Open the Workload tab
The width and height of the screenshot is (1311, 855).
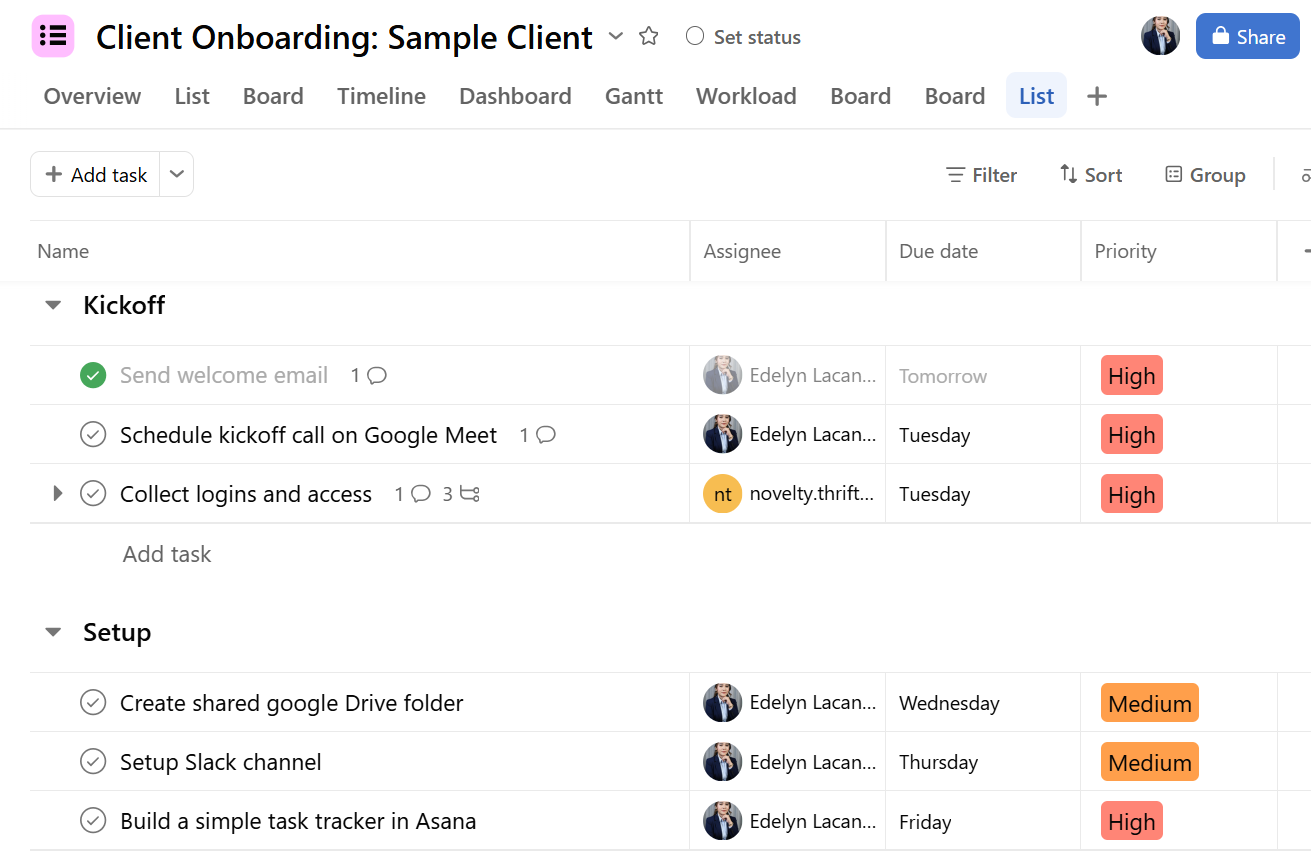coord(746,96)
